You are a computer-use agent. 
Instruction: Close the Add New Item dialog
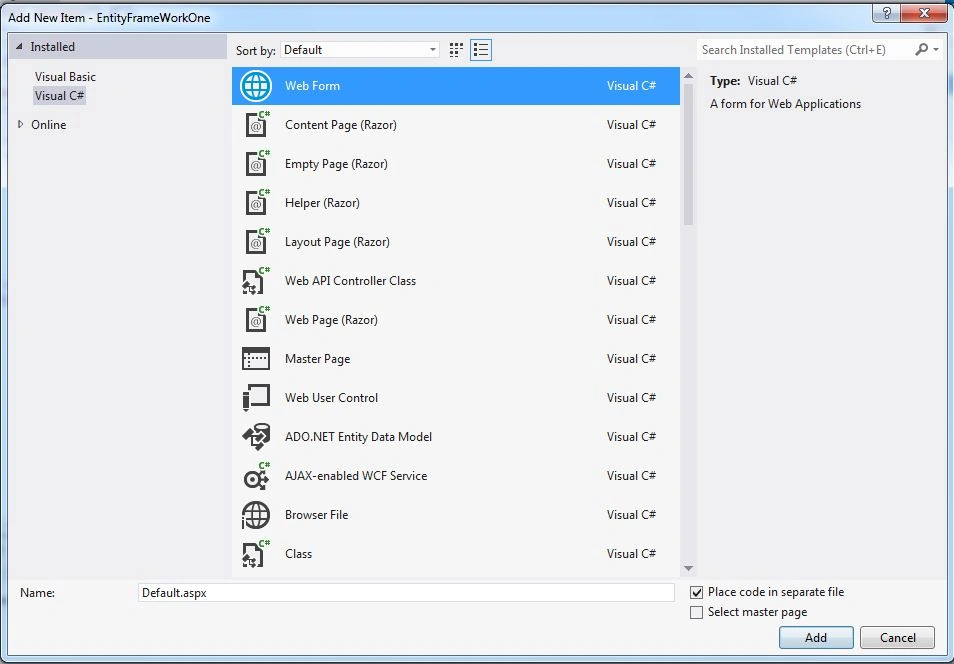924,13
